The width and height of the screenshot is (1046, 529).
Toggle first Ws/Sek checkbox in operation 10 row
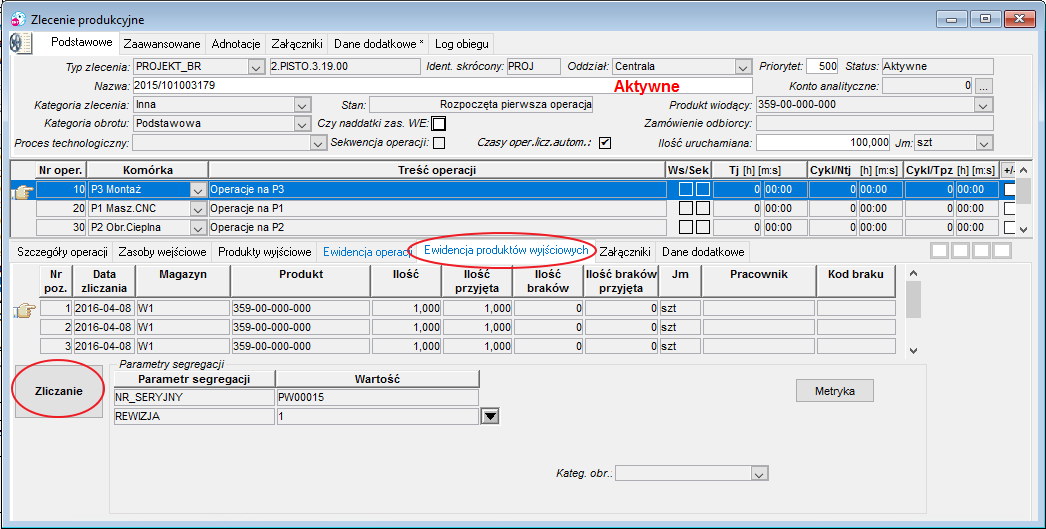[685, 189]
